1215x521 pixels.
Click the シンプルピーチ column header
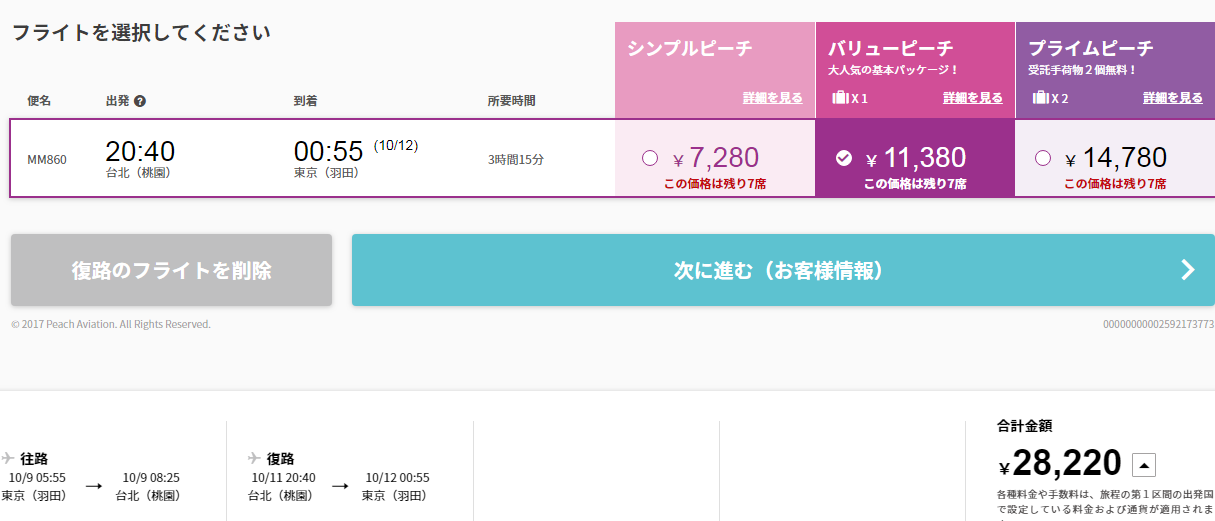(x=715, y=69)
